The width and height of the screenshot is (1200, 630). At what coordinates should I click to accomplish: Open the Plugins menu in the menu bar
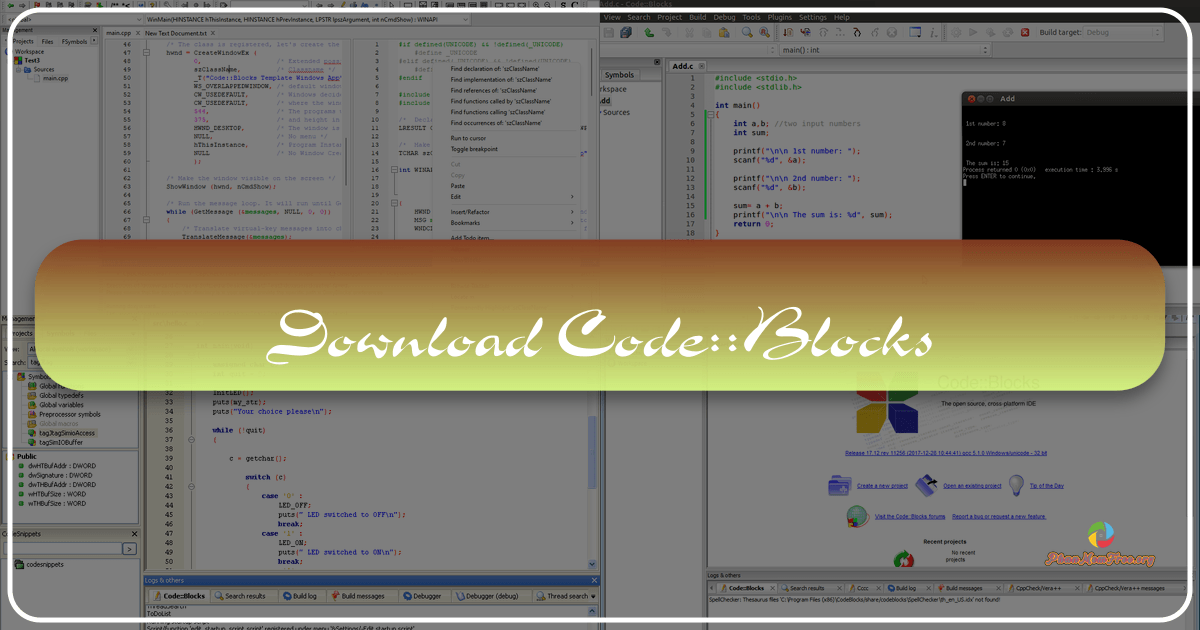[x=780, y=17]
